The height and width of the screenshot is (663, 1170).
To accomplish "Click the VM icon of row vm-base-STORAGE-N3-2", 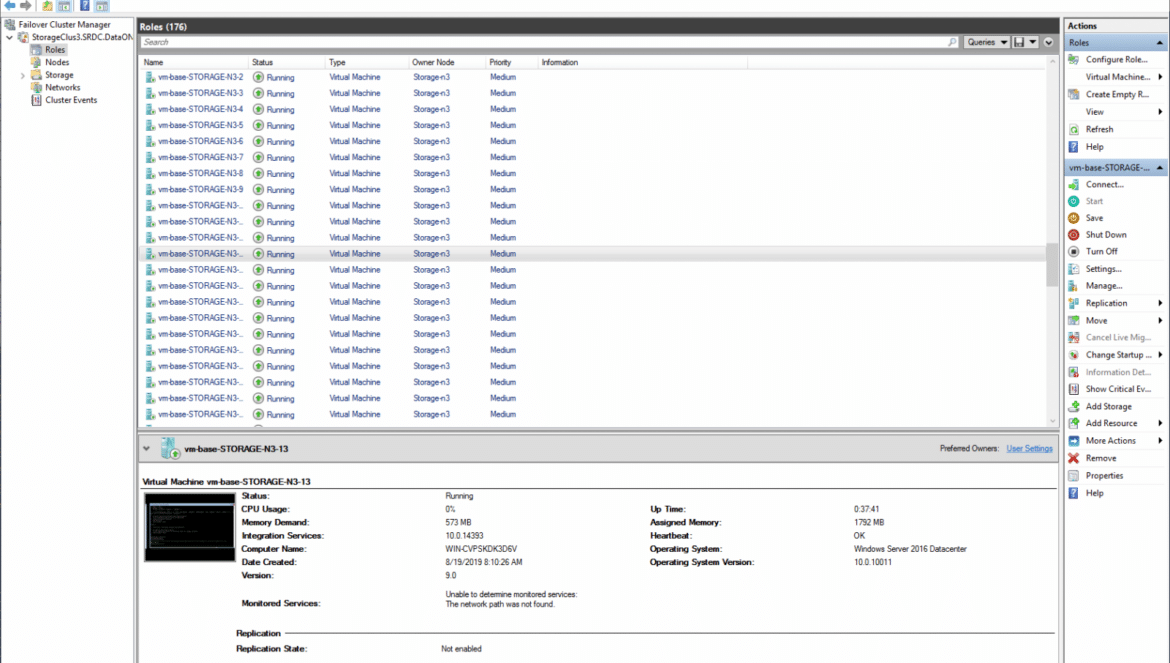I will pyautogui.click(x=151, y=77).
